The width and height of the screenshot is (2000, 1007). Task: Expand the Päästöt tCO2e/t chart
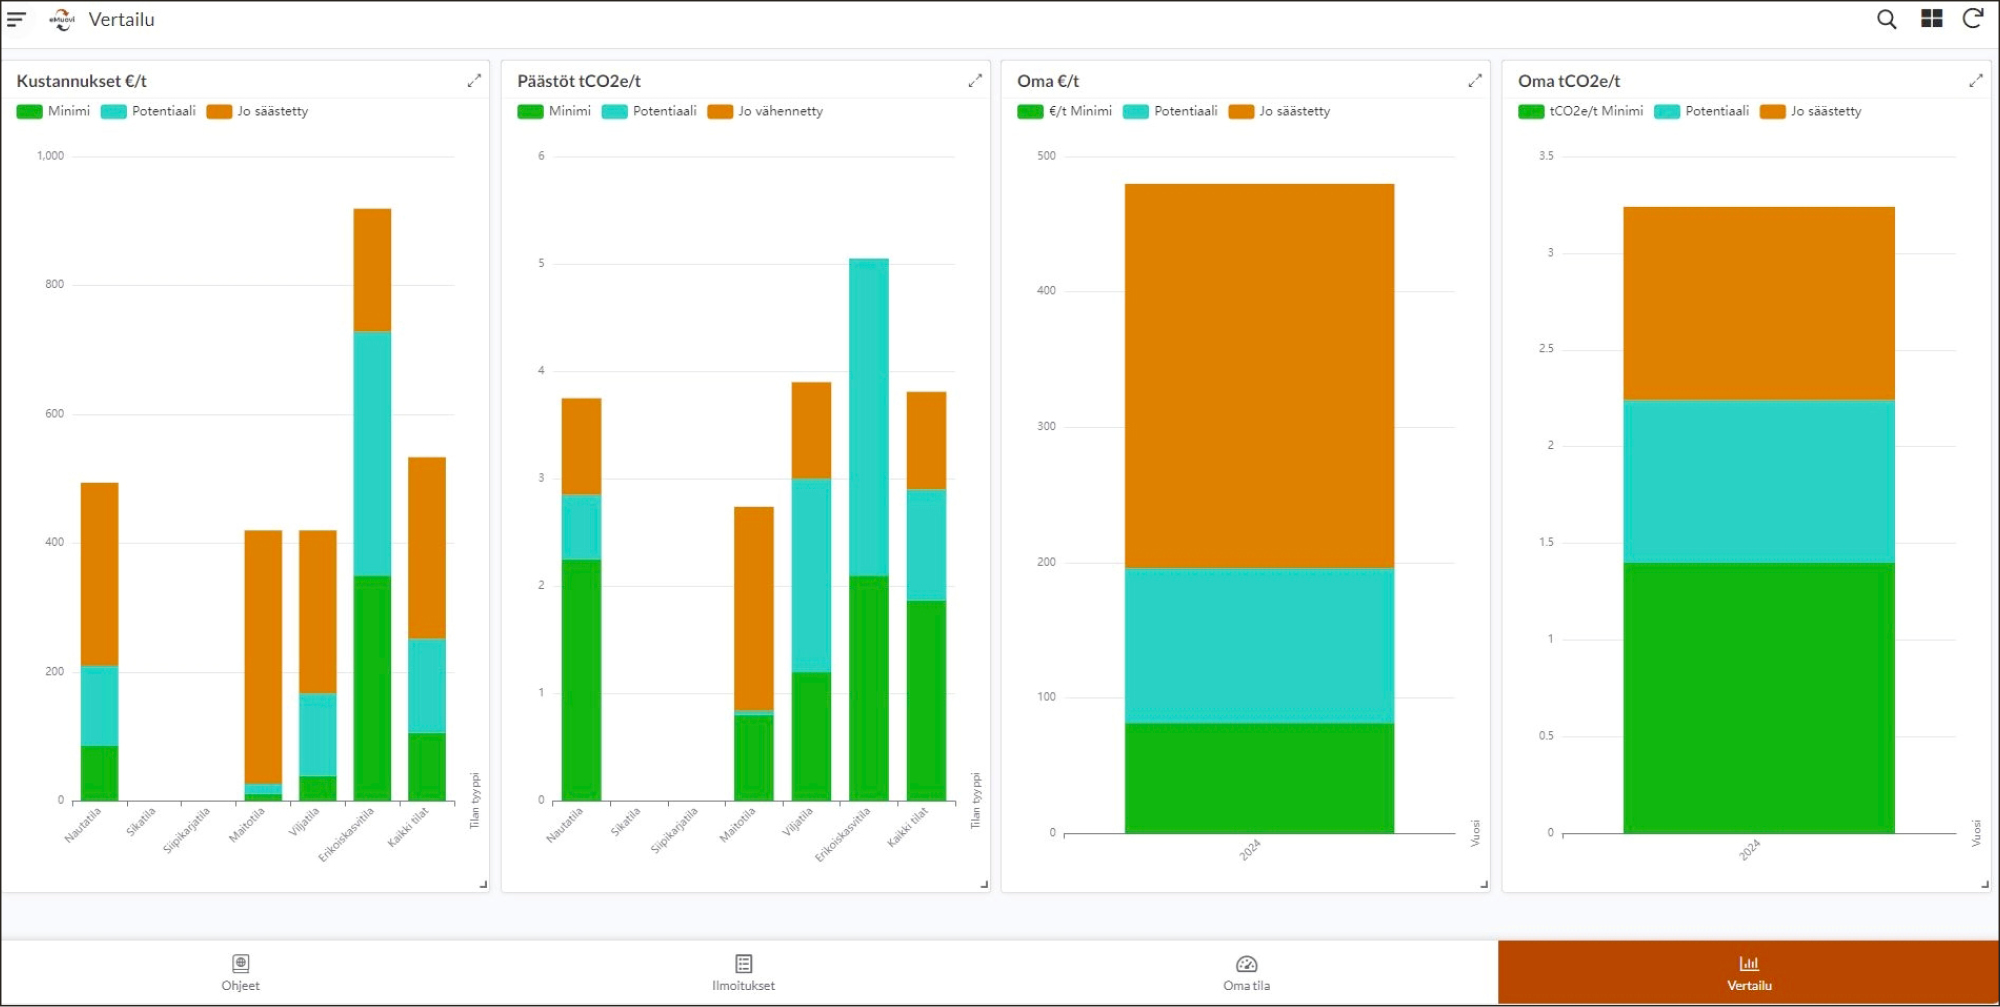975,81
